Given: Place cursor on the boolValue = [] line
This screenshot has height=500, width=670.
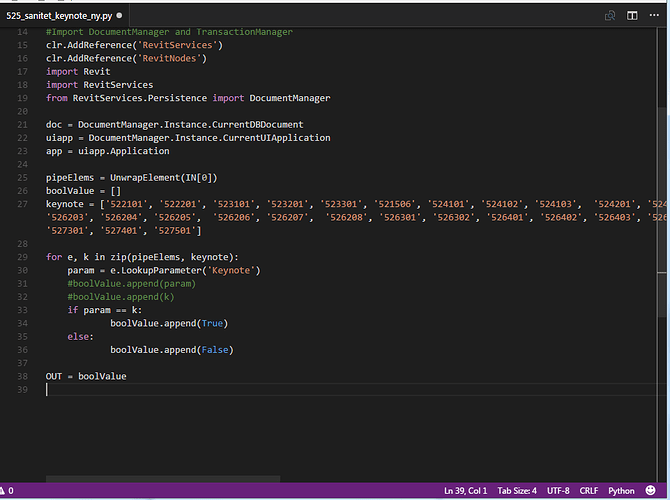Looking at the screenshot, I should click(83, 190).
